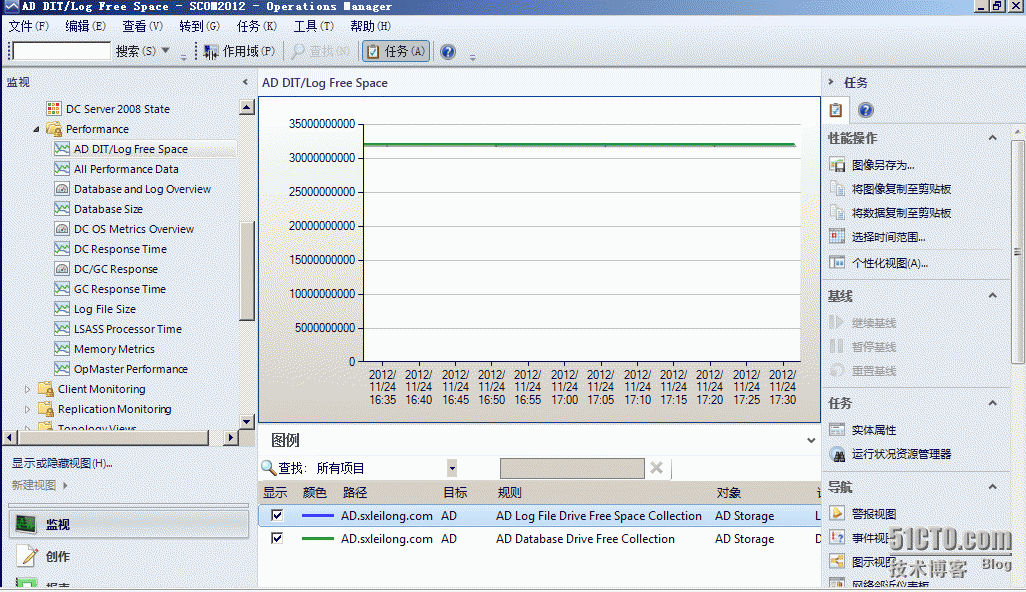The width and height of the screenshot is (1026, 592).
Task: Click the tasks clipboard icon in task pane
Action: tap(836, 110)
